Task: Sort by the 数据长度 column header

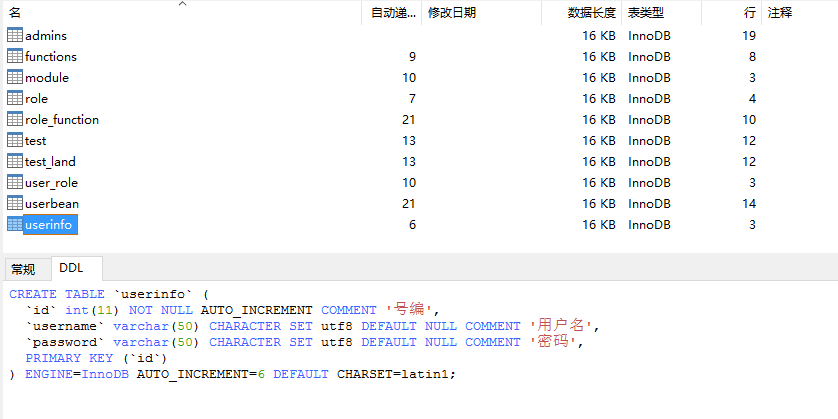Action: [592, 13]
